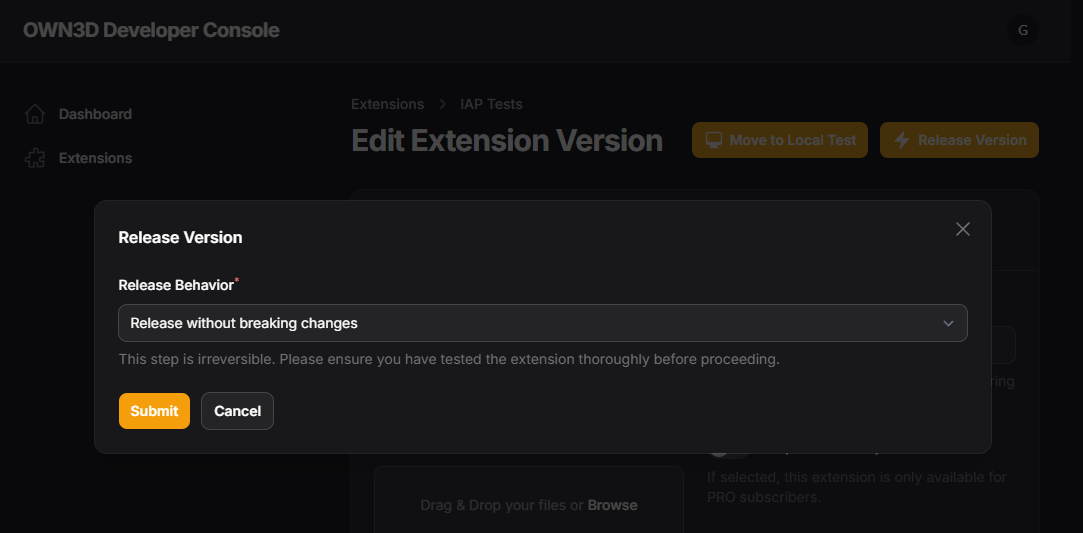Click the lightning bolt icon on Release Version
Image resolution: width=1083 pixels, height=533 pixels.
(x=901, y=140)
